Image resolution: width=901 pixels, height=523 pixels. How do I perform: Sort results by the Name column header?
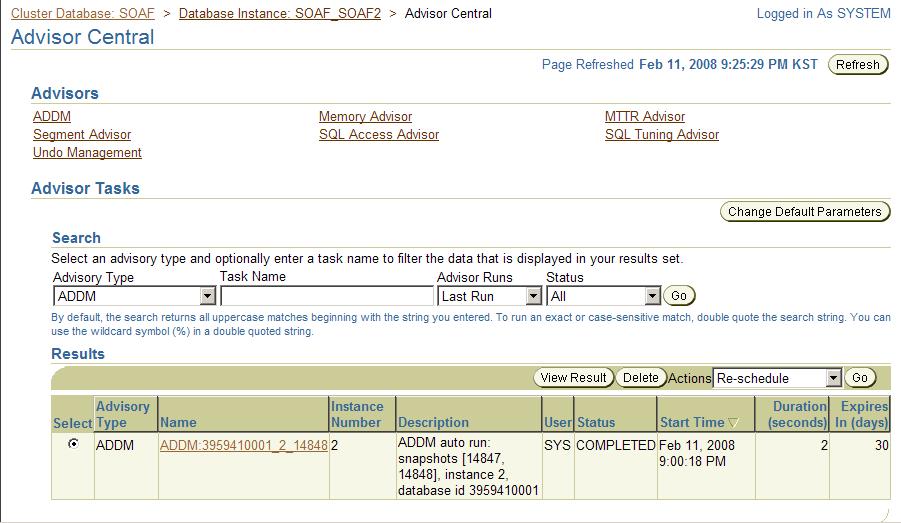[177, 422]
